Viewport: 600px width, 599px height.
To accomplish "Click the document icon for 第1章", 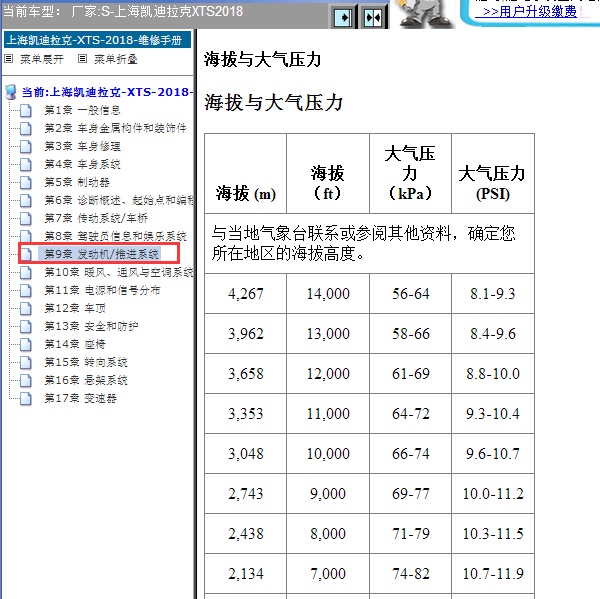I will tap(26, 110).
